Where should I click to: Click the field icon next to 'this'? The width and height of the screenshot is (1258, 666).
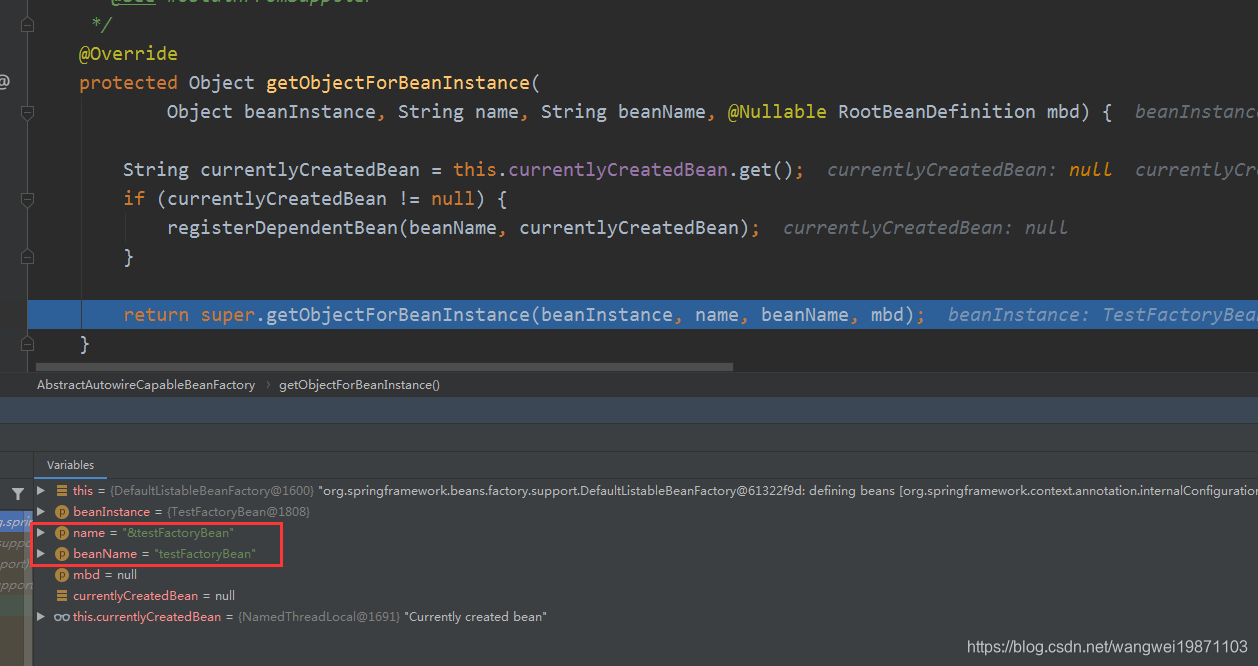point(62,491)
